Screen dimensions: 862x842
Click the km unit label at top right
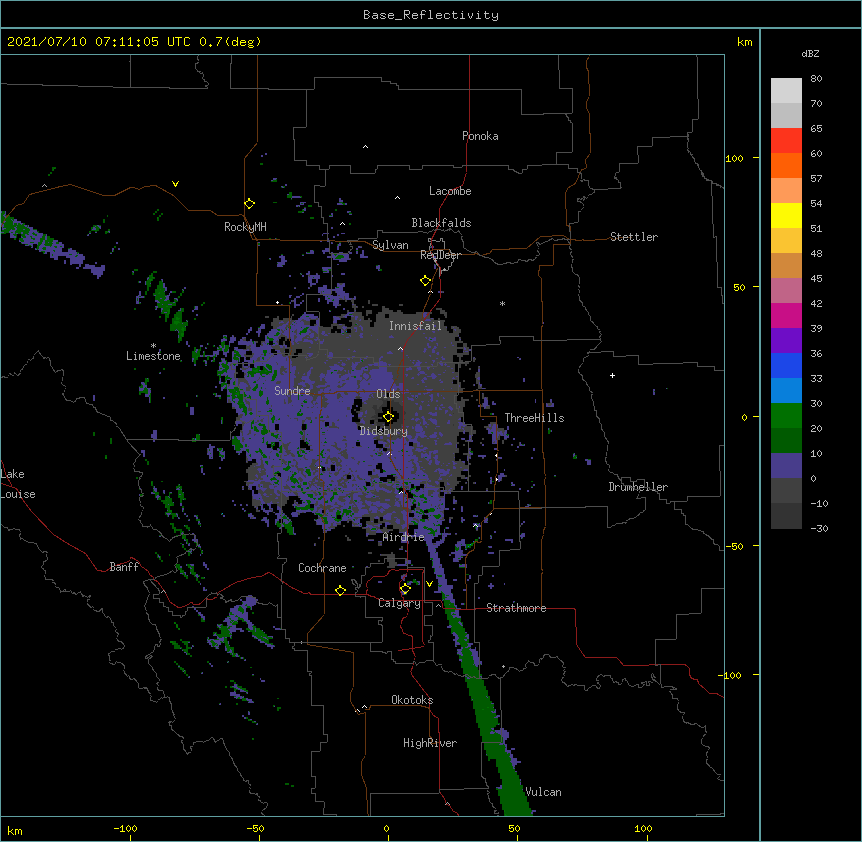click(x=745, y=42)
